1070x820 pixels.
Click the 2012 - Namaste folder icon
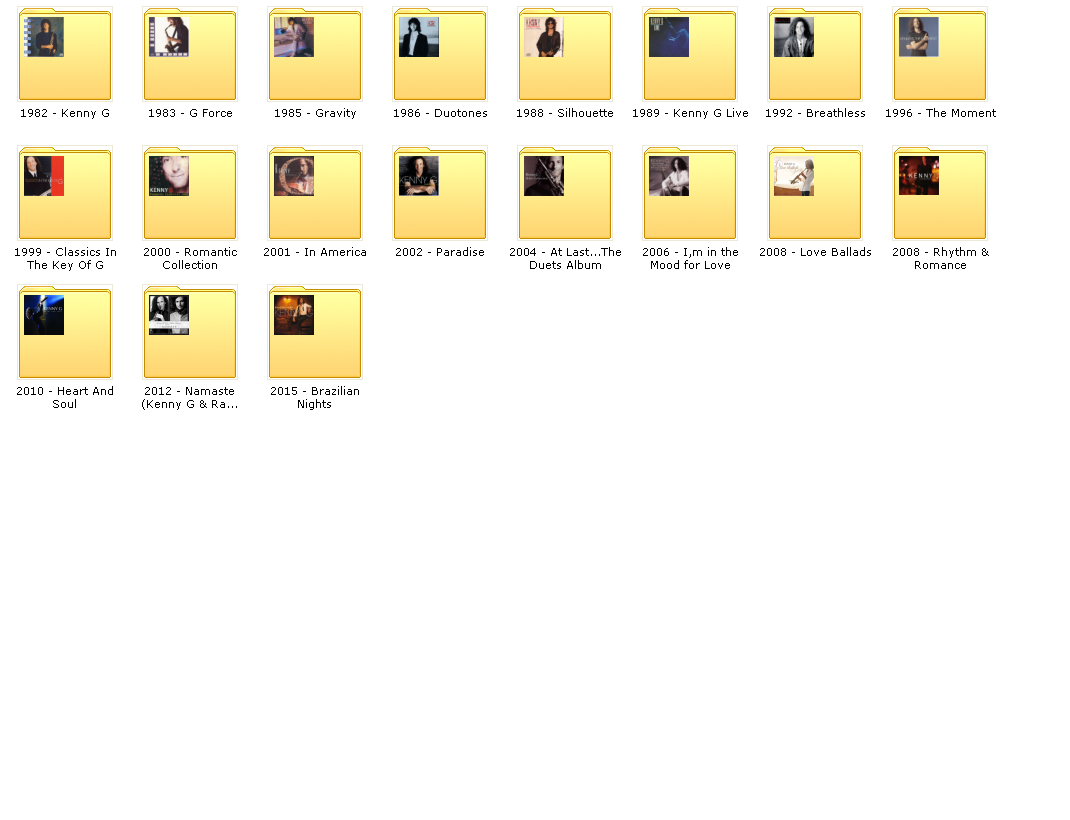[190, 332]
